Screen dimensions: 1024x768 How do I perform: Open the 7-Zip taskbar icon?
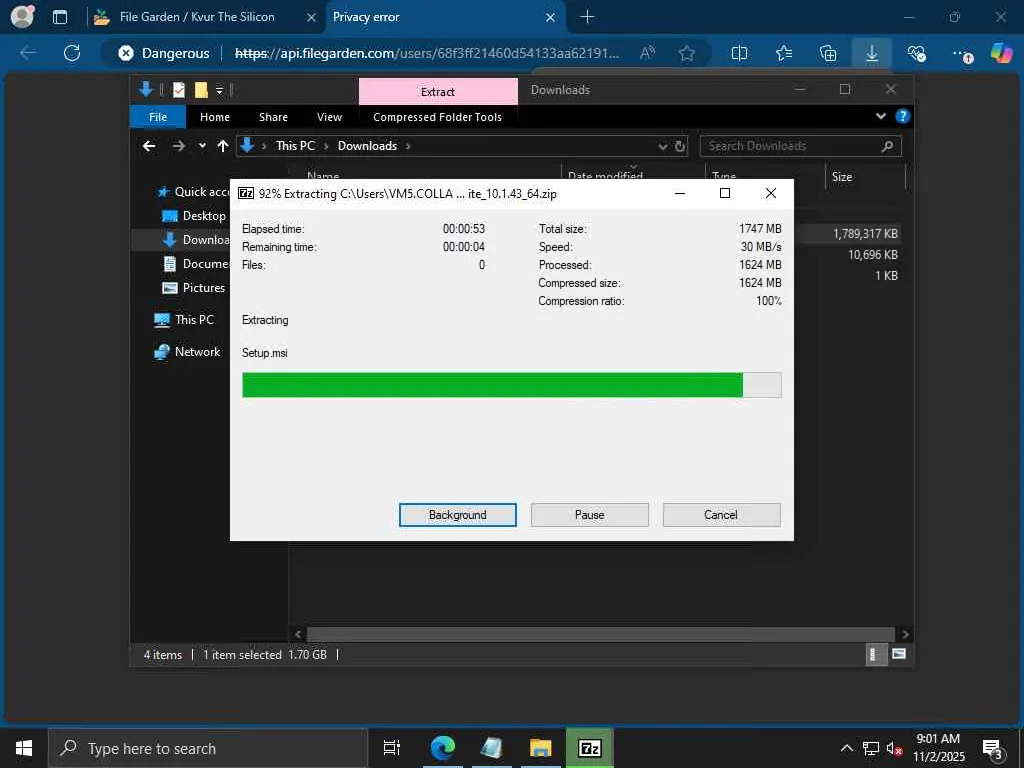pos(590,748)
